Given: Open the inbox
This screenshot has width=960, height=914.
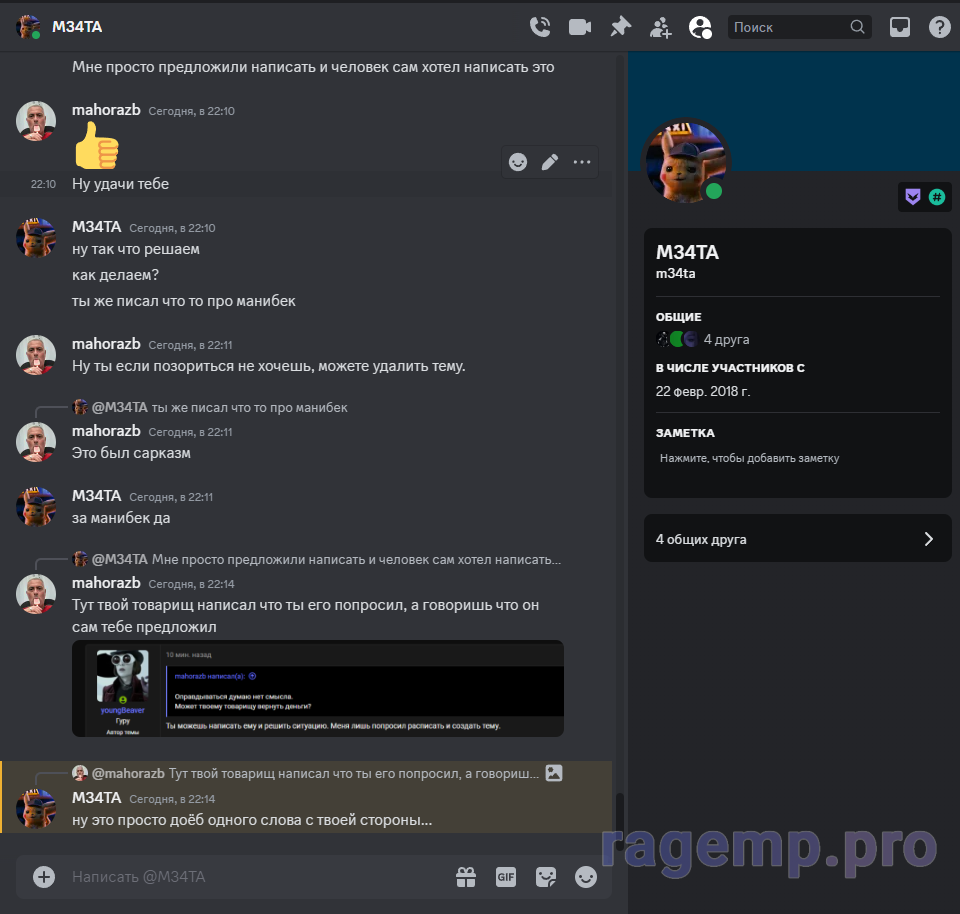Looking at the screenshot, I should pyautogui.click(x=900, y=27).
